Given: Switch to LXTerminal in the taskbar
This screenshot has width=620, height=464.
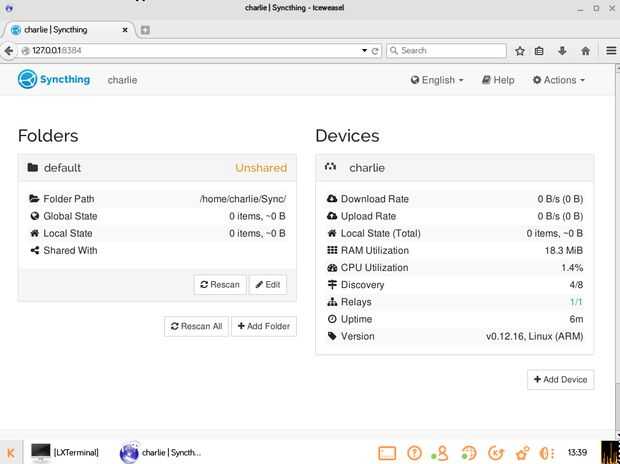Looking at the screenshot, I should 65,453.
